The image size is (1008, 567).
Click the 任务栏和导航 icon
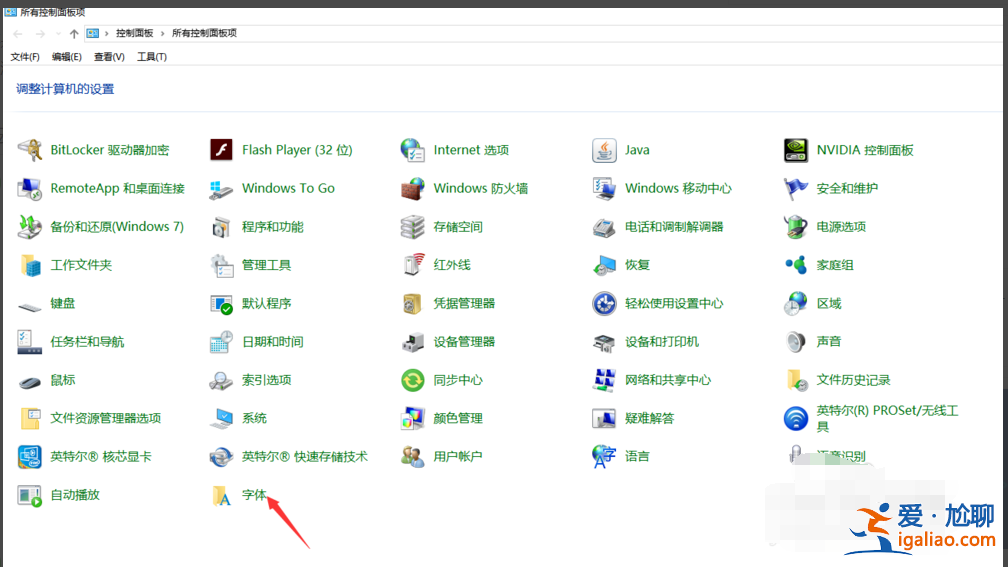point(30,341)
